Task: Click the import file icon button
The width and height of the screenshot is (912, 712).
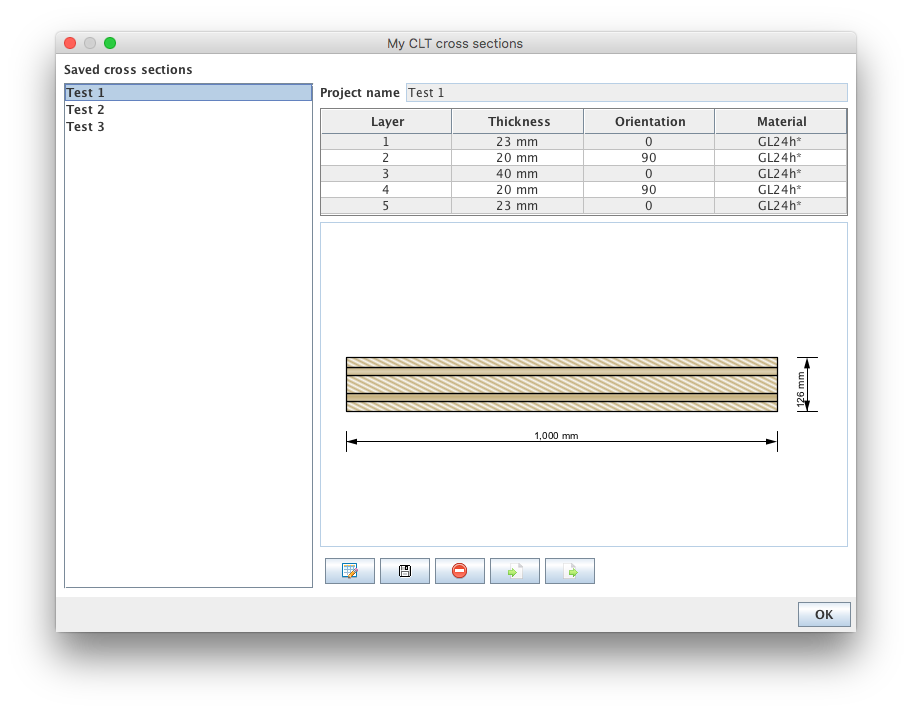Action: [x=515, y=571]
